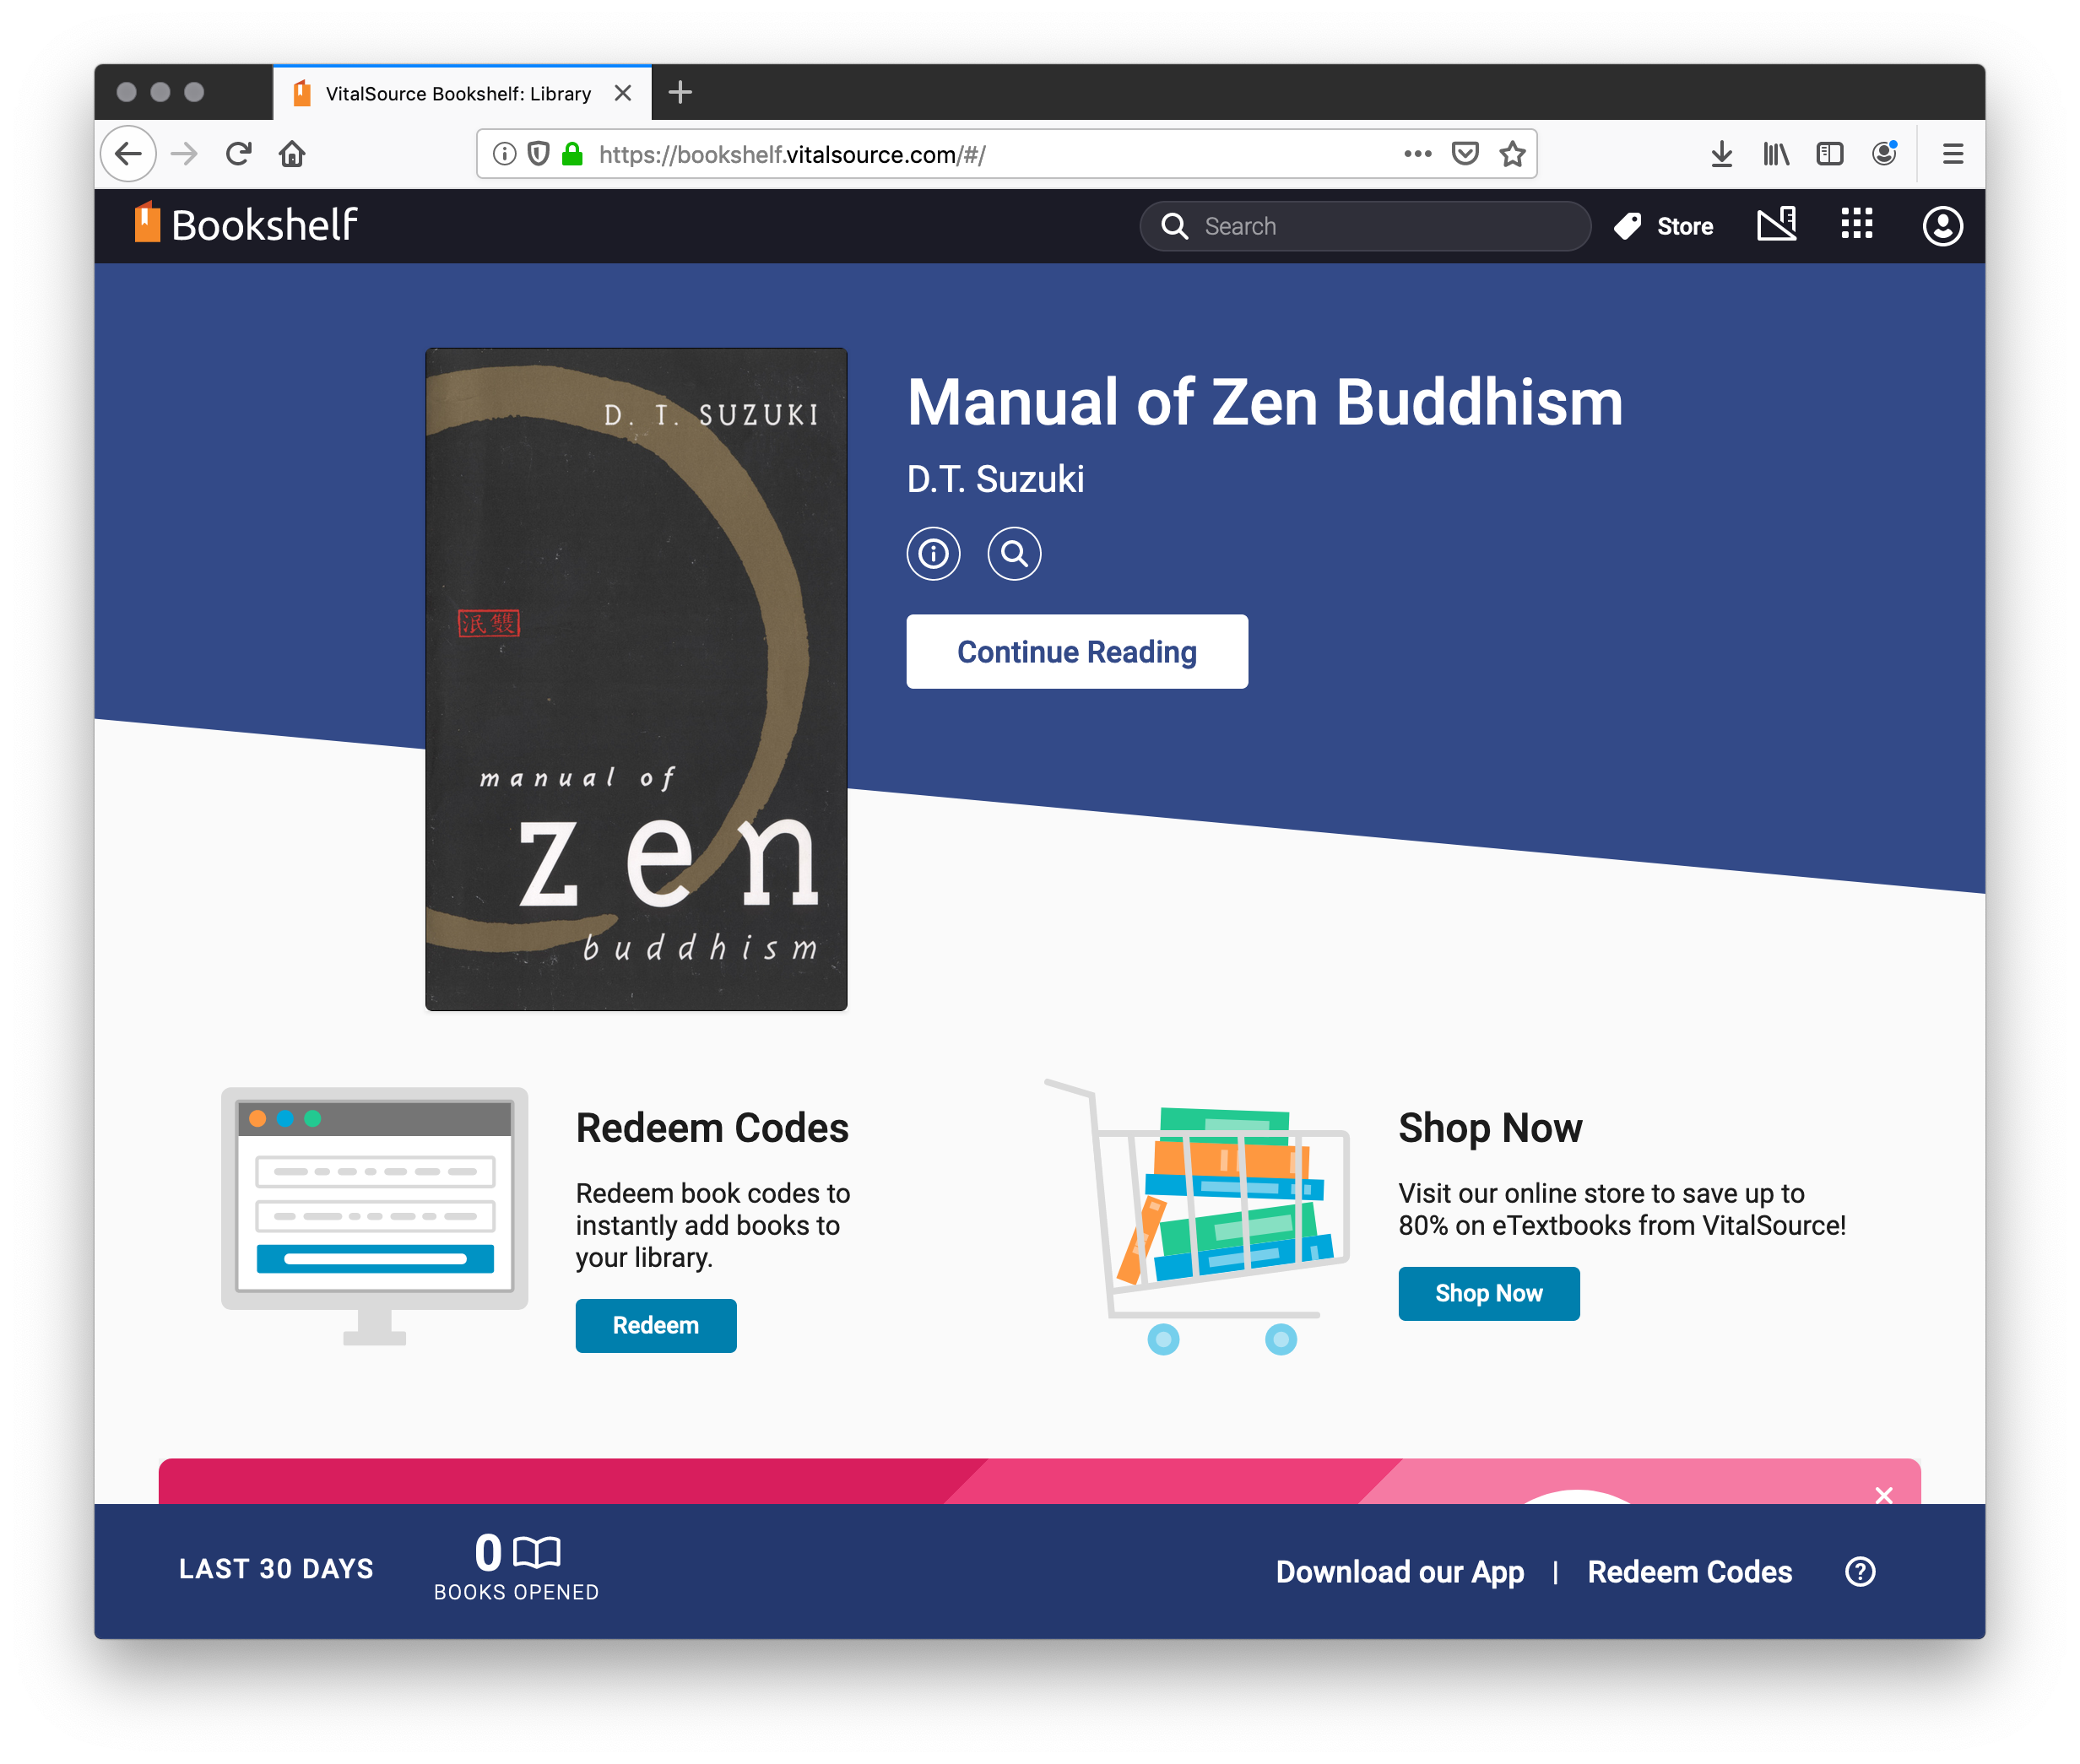This screenshot has height=1764, width=2080.
Task: Open the app grid menu icon
Action: (1858, 224)
